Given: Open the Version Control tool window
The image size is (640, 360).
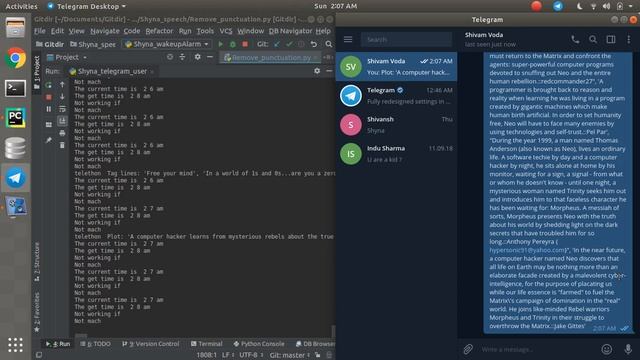Looking at the screenshot, I should 151,344.
